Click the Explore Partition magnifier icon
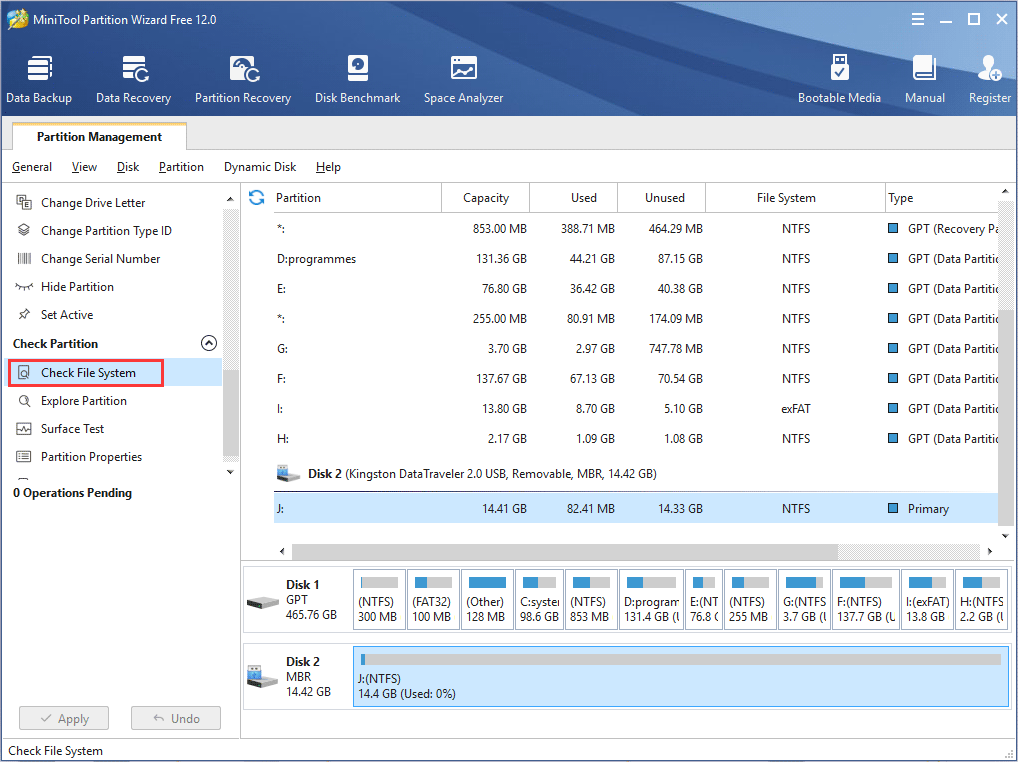 (x=24, y=400)
